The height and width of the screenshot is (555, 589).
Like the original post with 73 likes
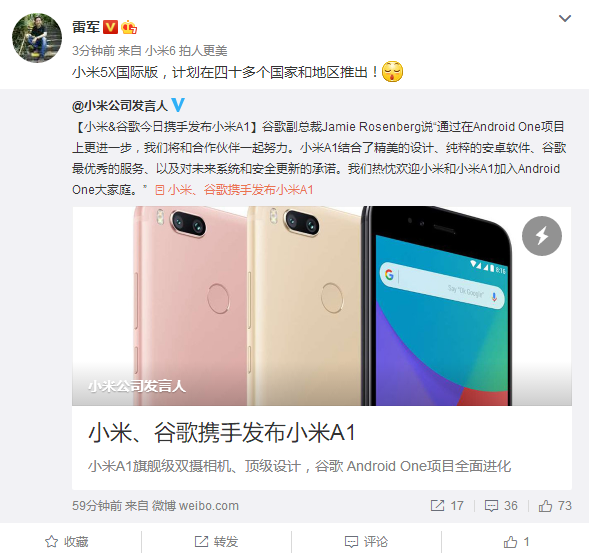pyautogui.click(x=555, y=506)
